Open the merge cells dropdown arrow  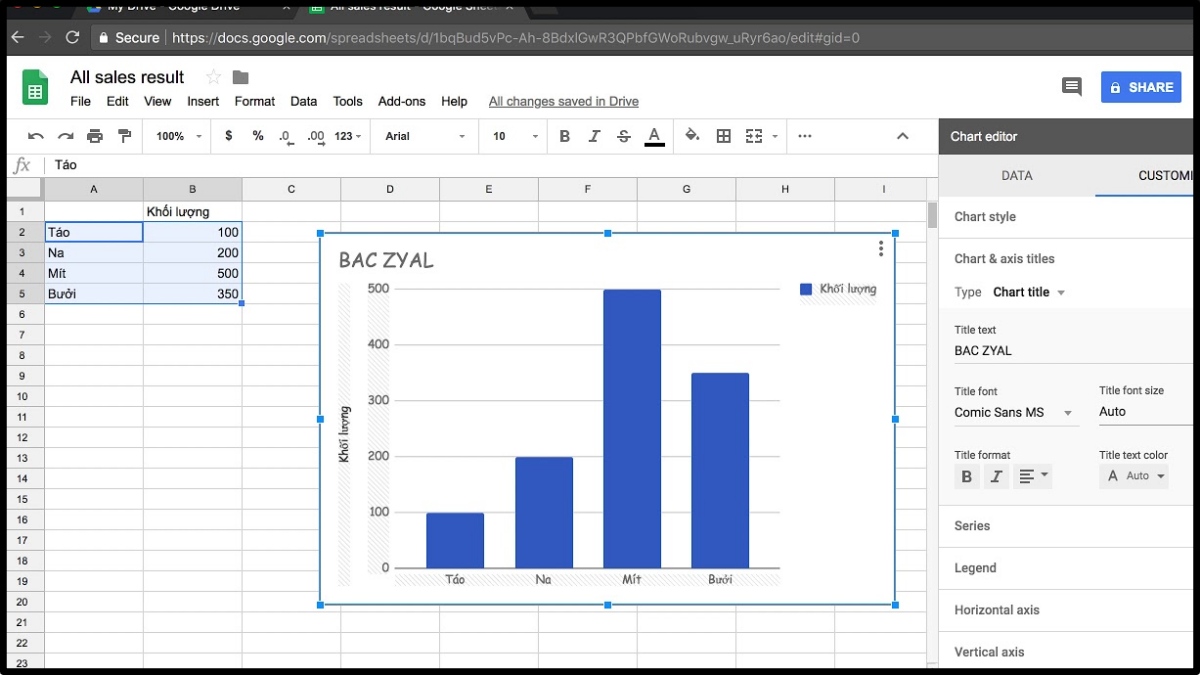(775, 137)
